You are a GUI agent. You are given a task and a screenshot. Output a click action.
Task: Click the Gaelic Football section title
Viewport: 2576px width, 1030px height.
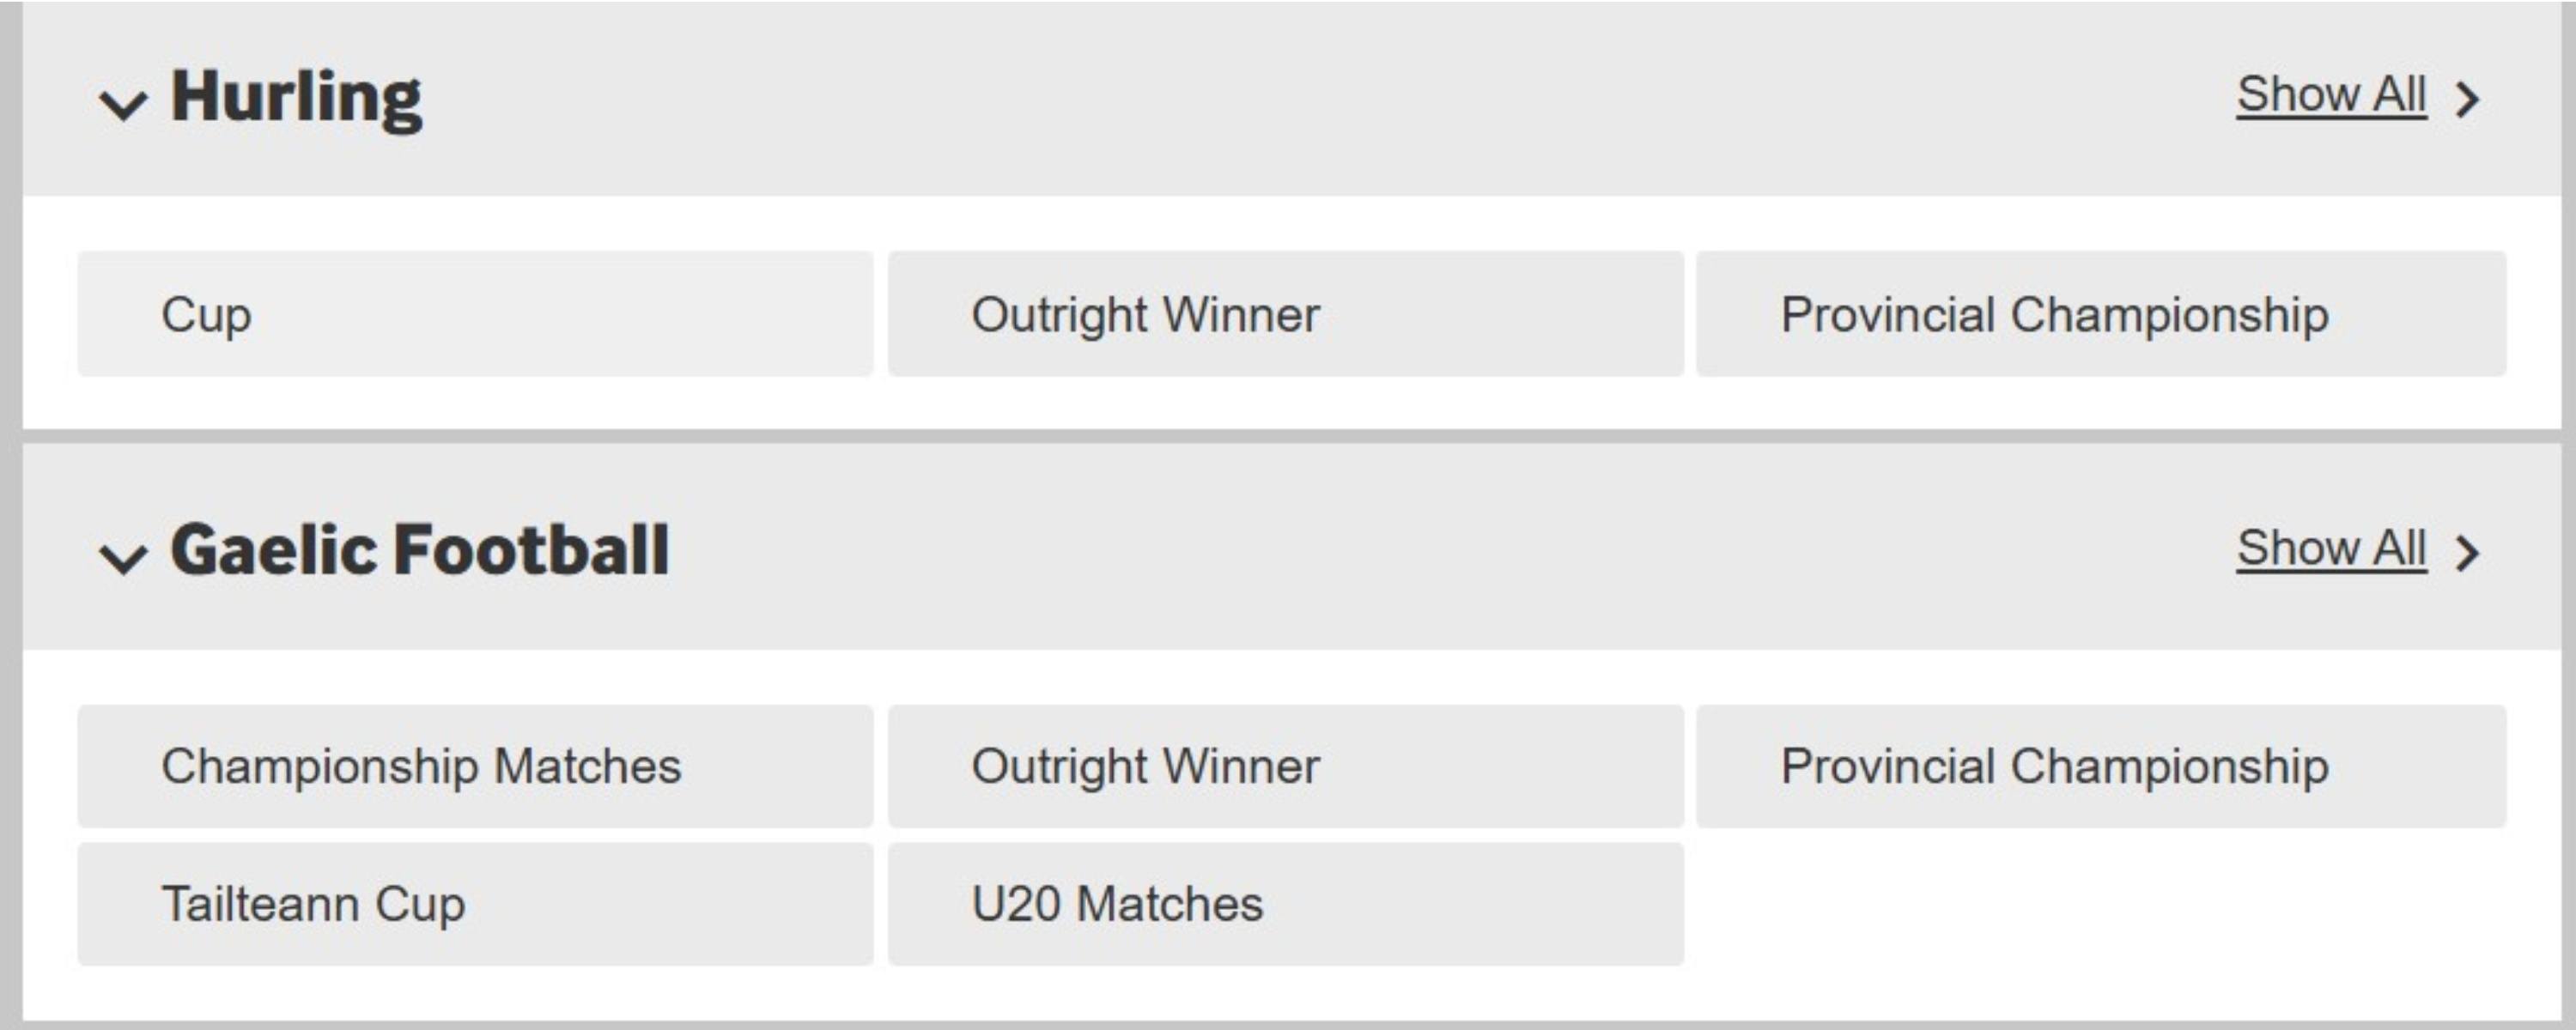tap(420, 550)
